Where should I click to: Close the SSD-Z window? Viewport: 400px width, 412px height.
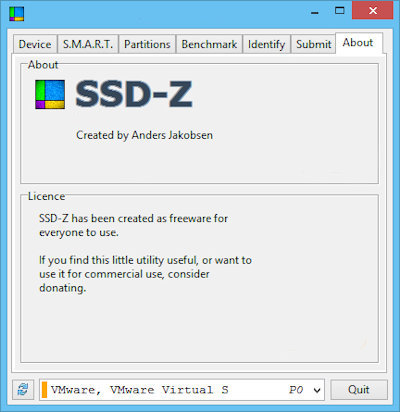point(373,11)
